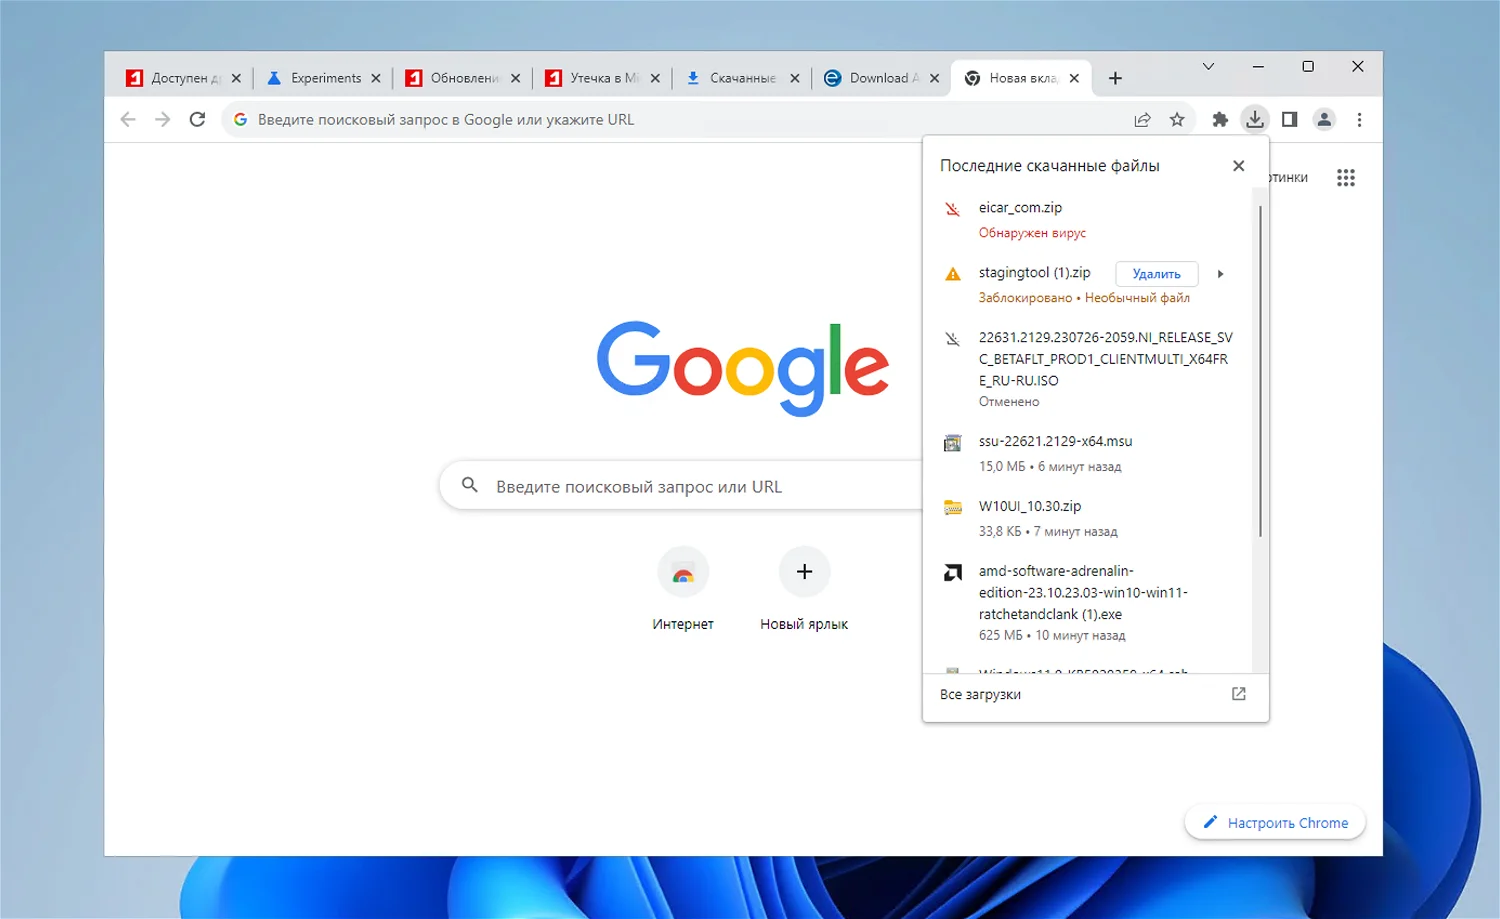Click Удалить button for stagingtool file
The image size is (1500, 919).
coord(1156,274)
